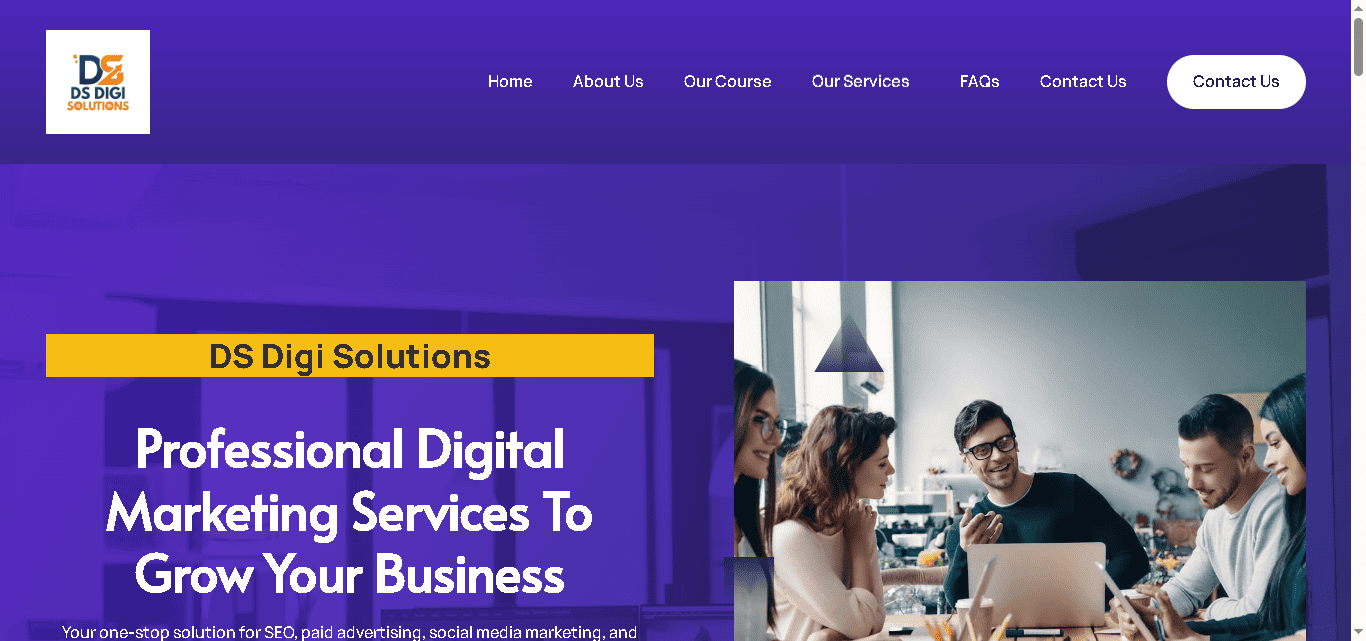This screenshot has height=641, width=1366.
Task: Click the vertical scrollbar thumb
Action: coord(1358,46)
